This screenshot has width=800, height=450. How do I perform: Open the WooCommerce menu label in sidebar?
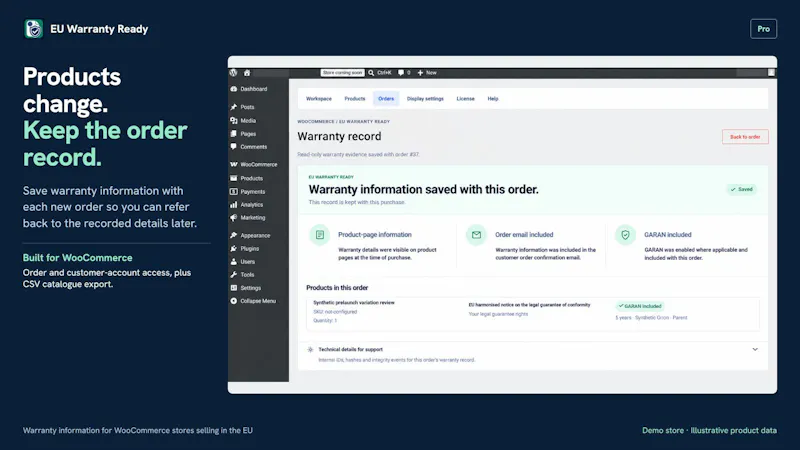pos(259,164)
